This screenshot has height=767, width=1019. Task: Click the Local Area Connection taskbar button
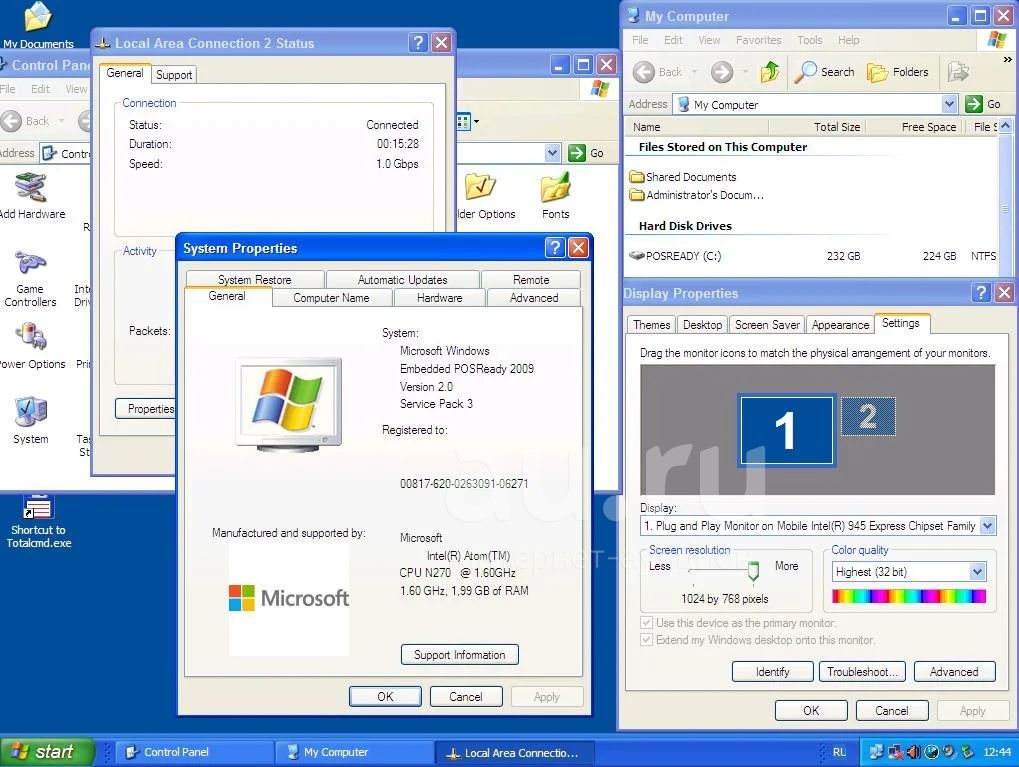pos(514,752)
